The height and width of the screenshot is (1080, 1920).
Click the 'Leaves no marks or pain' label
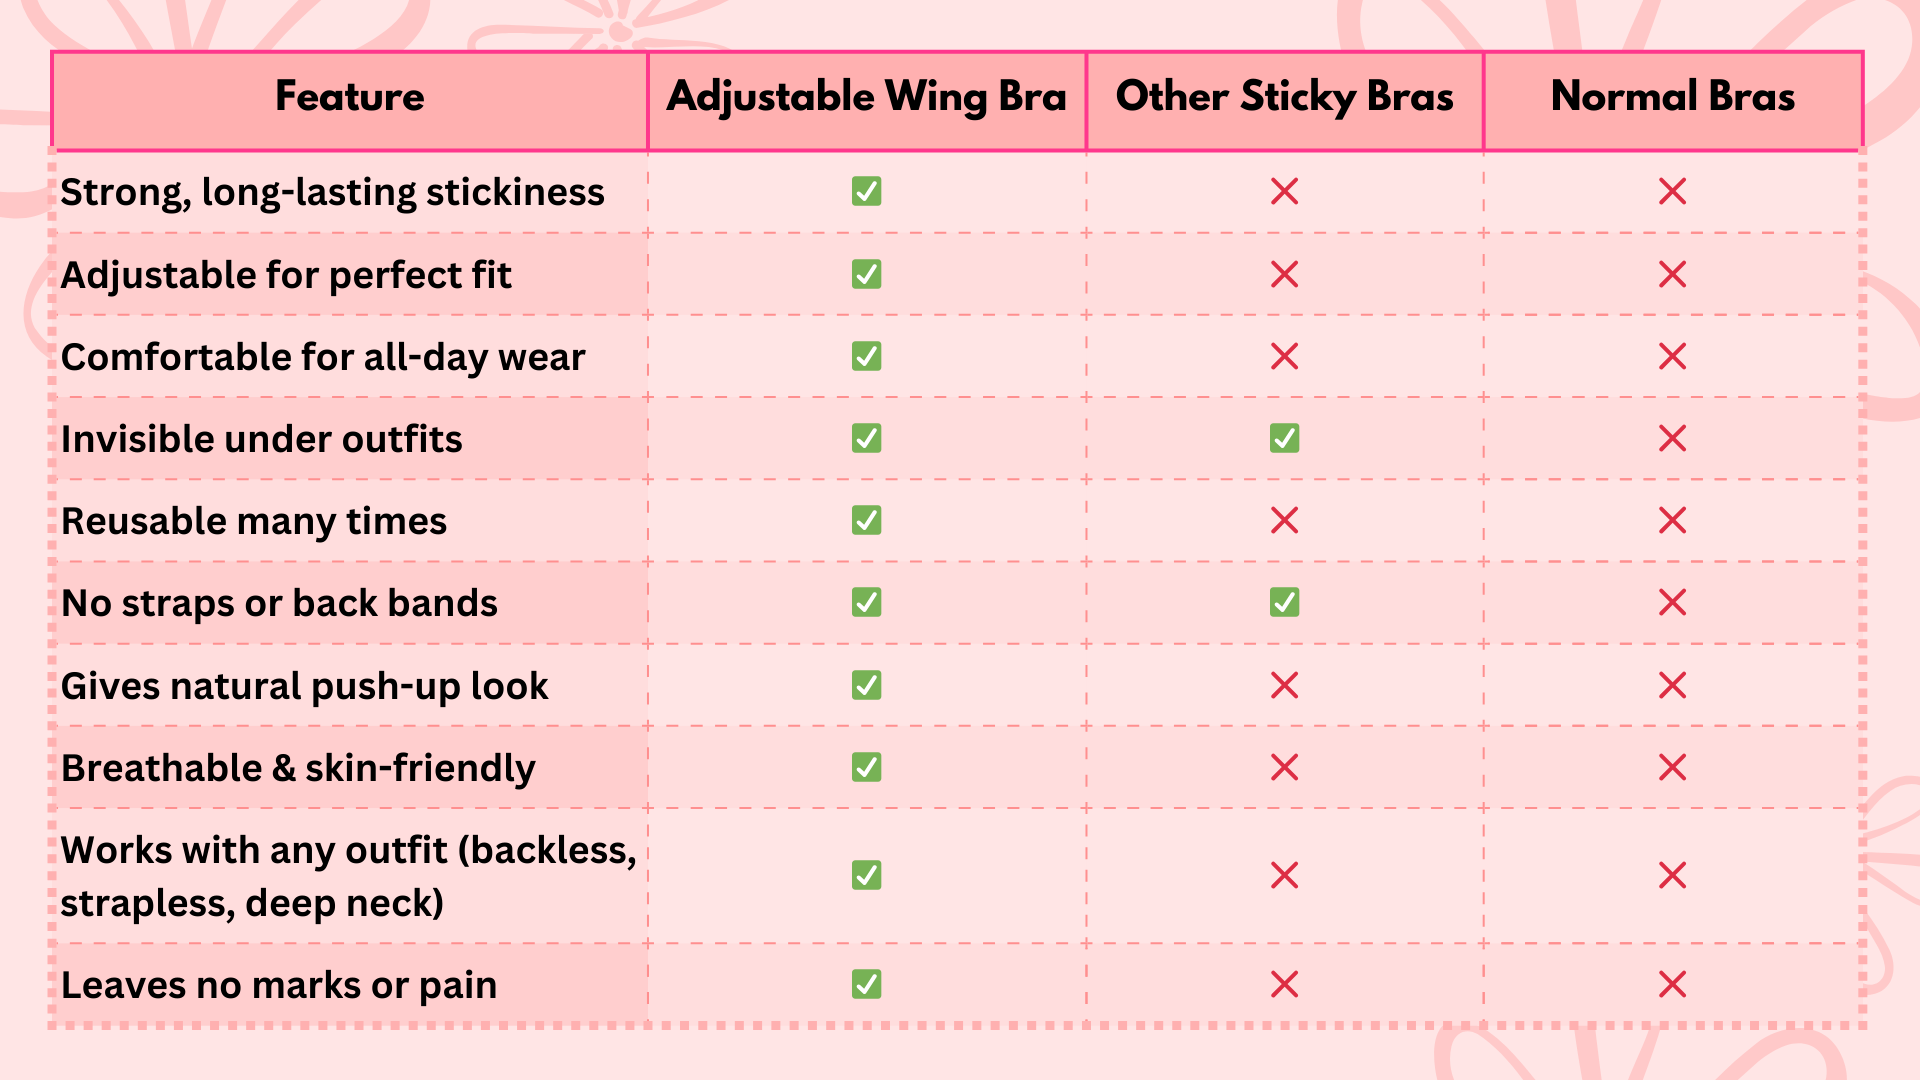click(279, 986)
